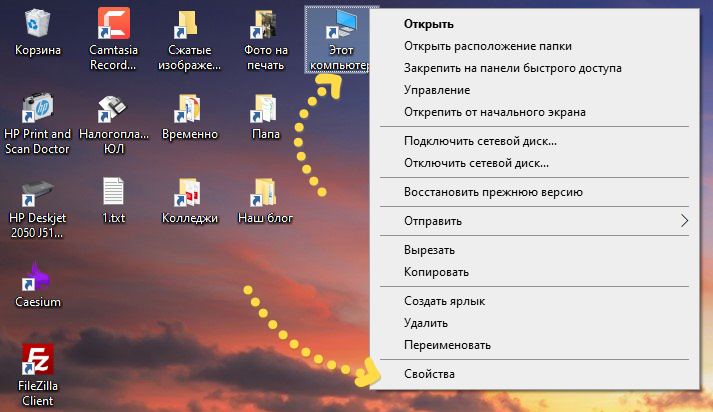Viewport: 713px width, 412px height.
Task: Click the Колледжи label text
Action: [190, 218]
